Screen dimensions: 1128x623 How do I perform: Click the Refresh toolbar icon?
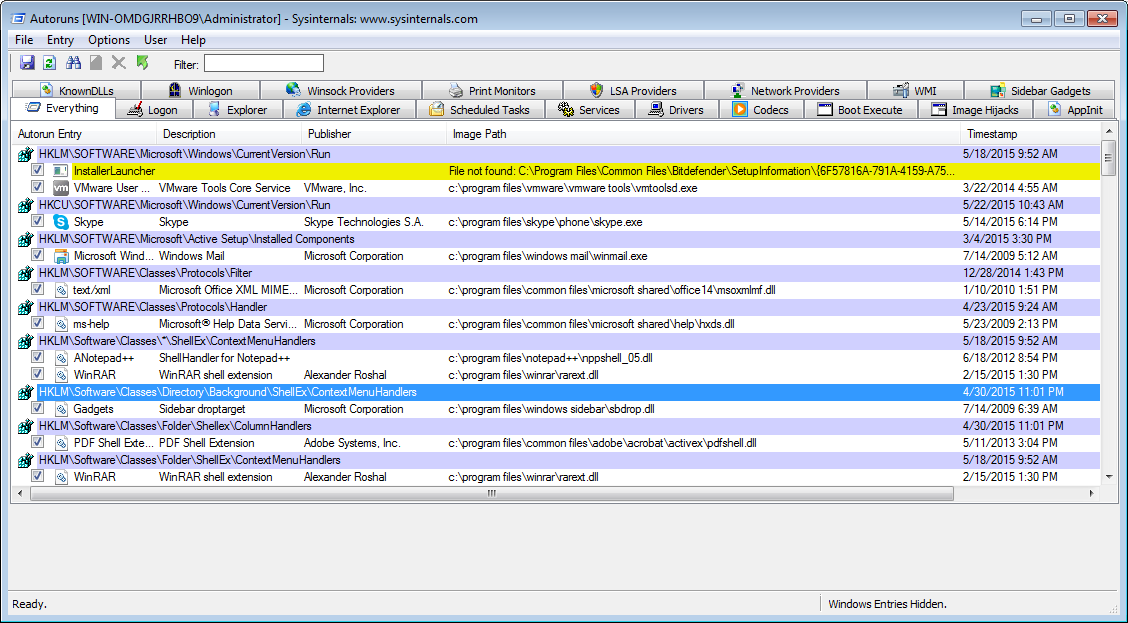pos(50,63)
